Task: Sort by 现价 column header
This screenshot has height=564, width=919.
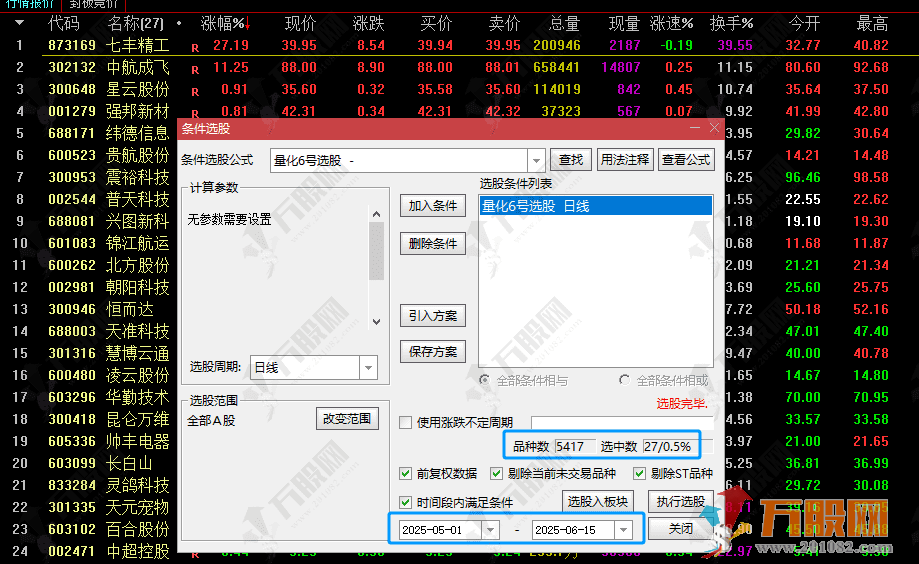Action: [x=300, y=23]
